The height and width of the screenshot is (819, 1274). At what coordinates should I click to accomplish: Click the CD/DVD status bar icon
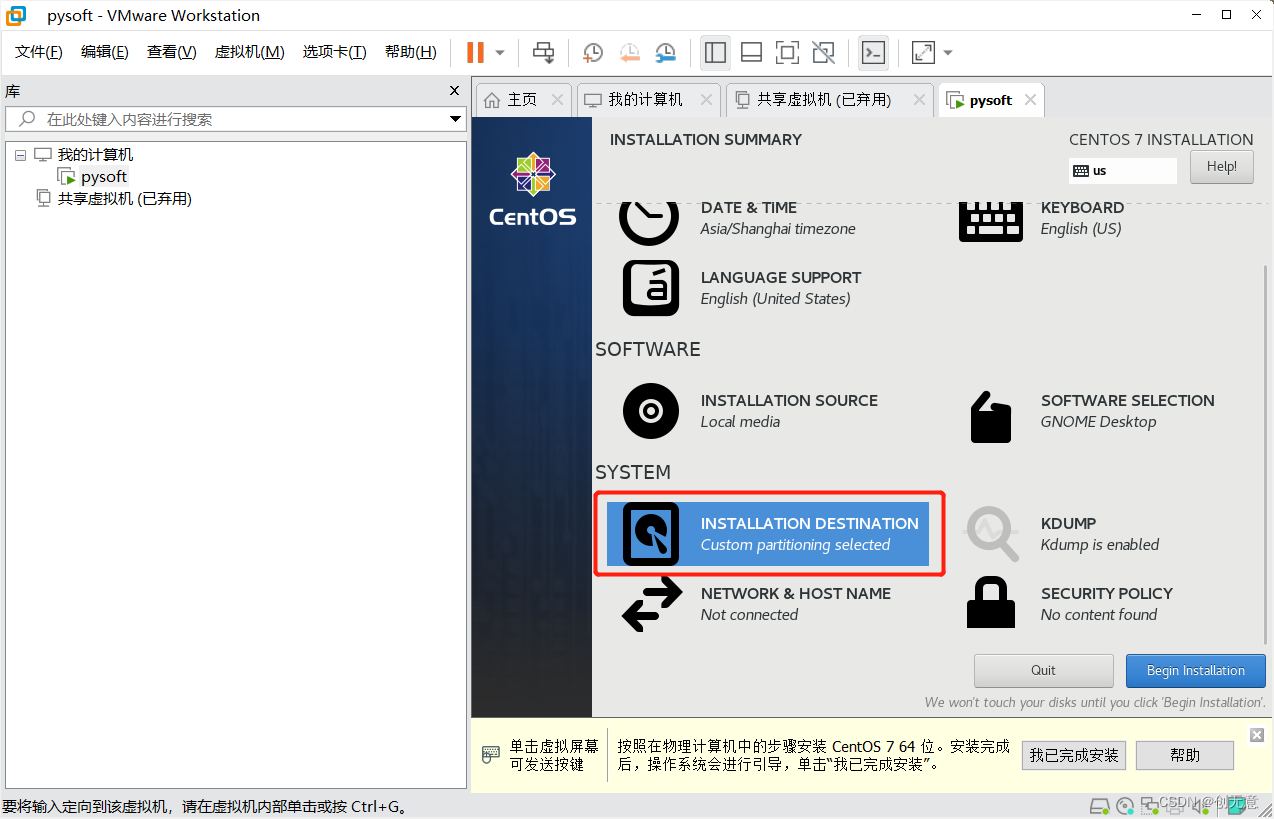[x=1124, y=805]
